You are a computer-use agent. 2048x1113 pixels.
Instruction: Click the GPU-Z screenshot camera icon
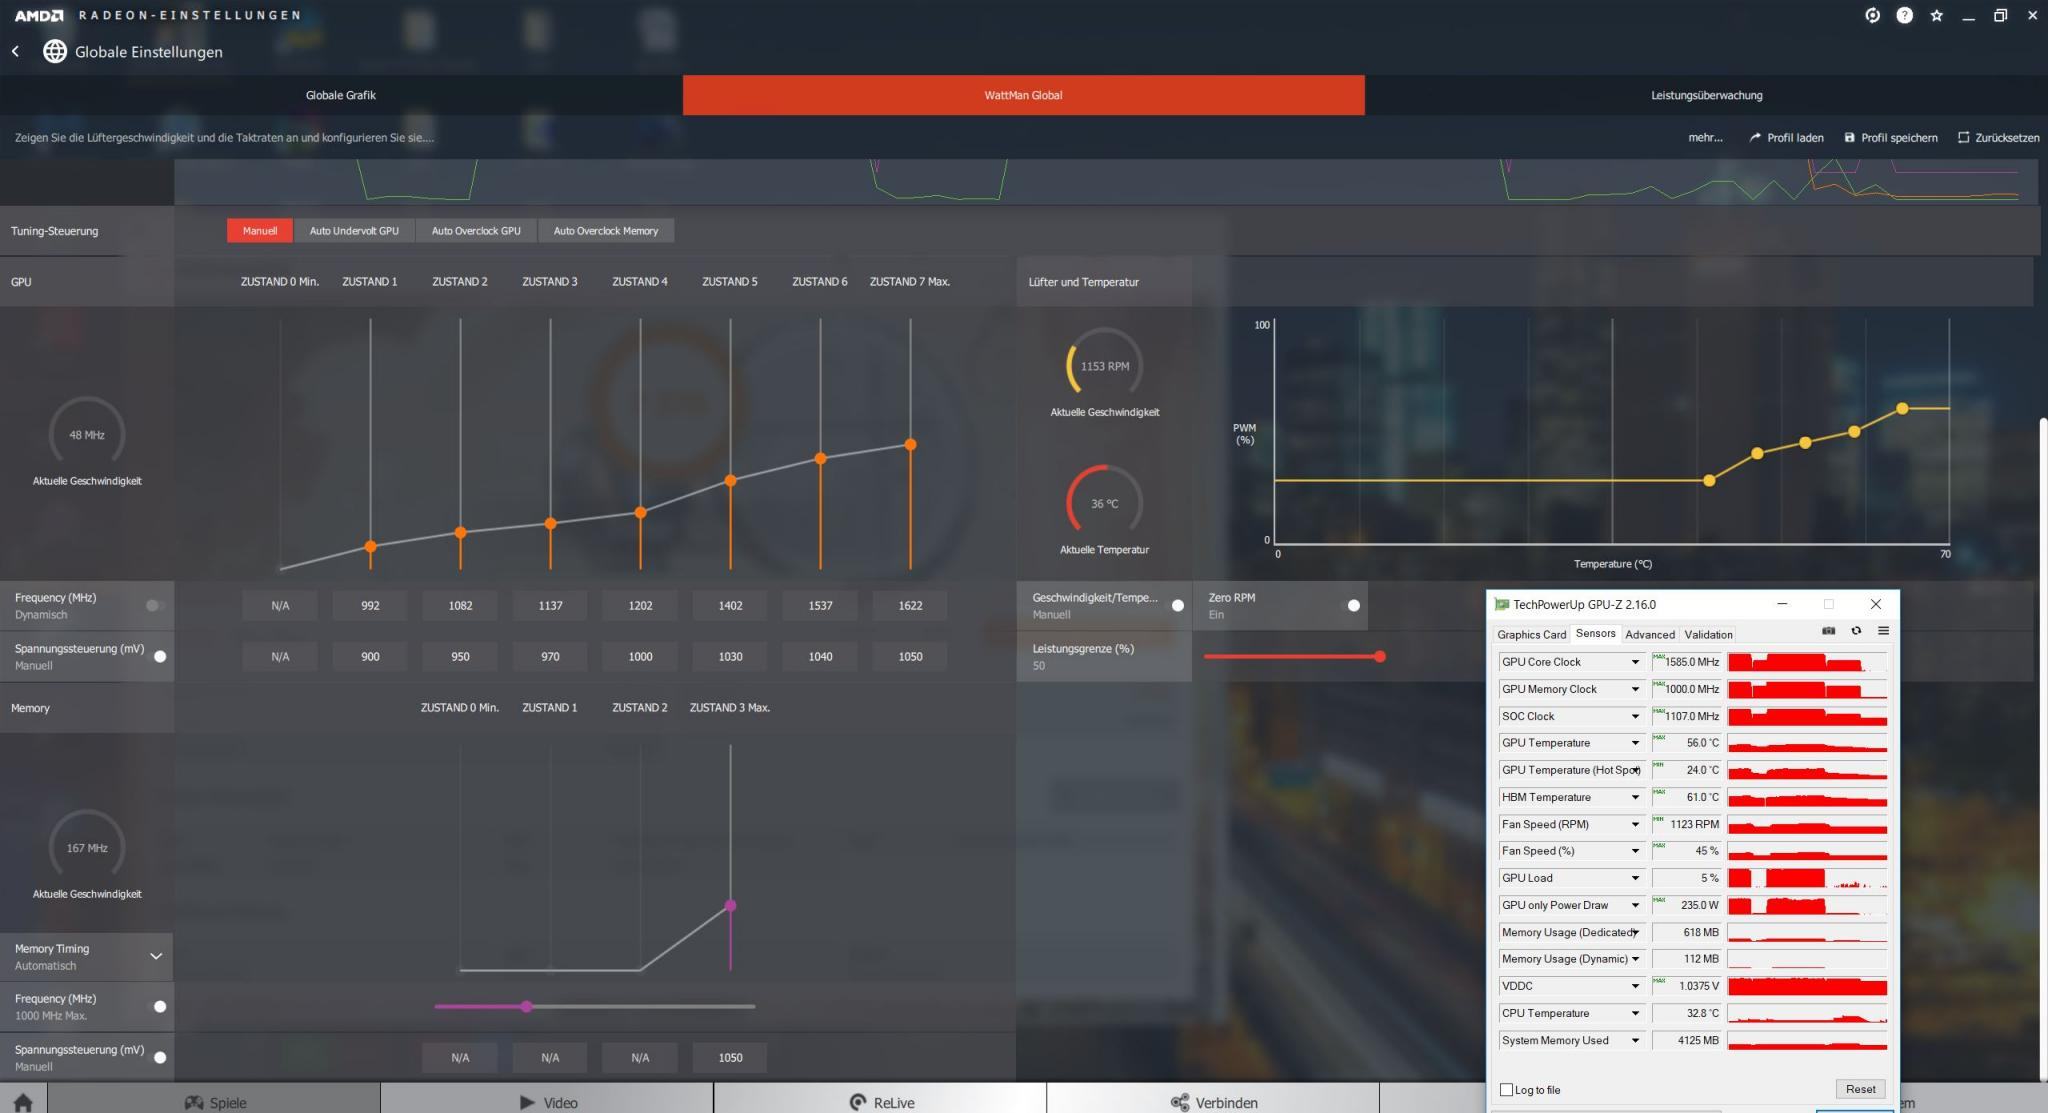pyautogui.click(x=1828, y=631)
